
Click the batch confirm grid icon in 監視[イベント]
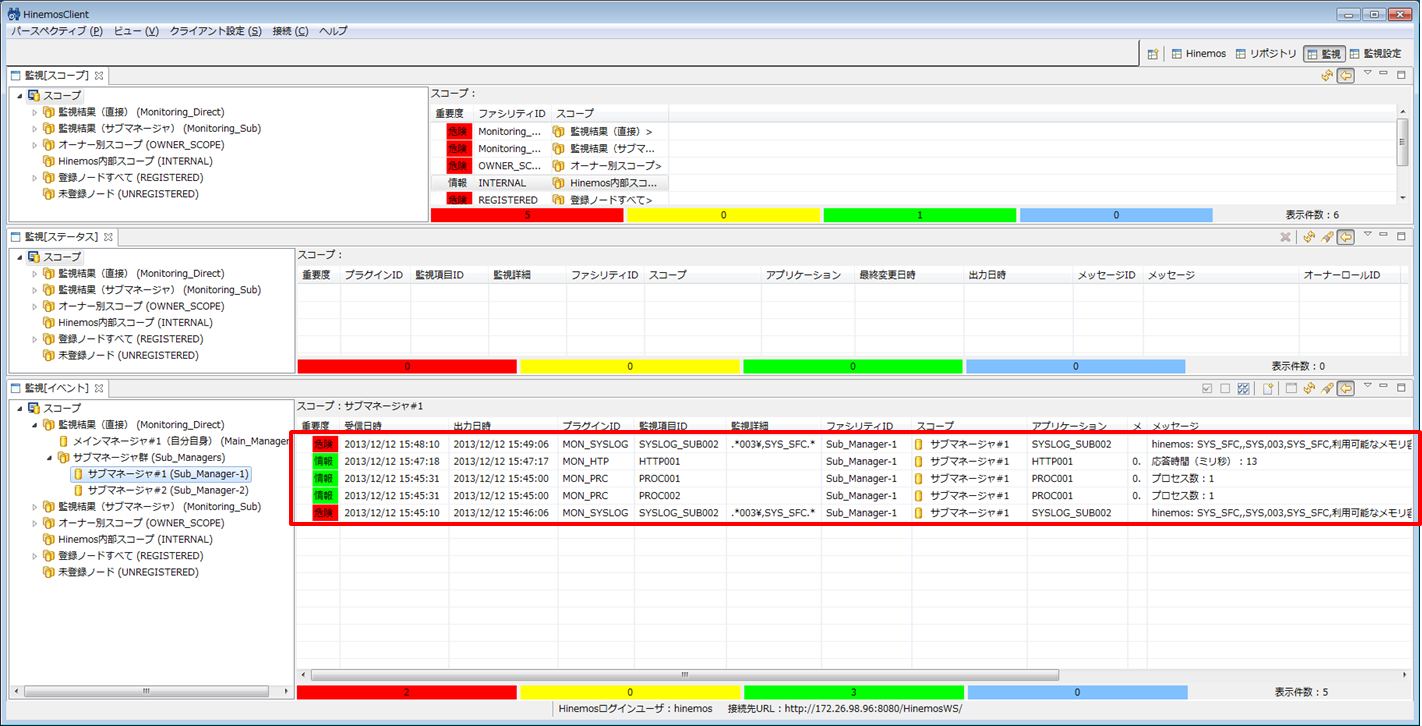click(x=1243, y=388)
